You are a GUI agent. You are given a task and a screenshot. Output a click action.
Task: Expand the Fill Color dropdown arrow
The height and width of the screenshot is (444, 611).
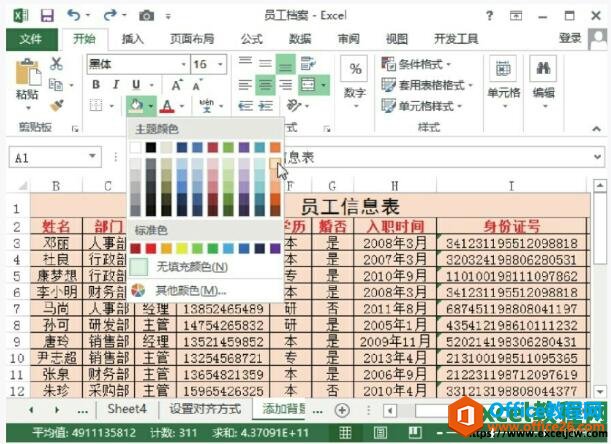tap(151, 106)
